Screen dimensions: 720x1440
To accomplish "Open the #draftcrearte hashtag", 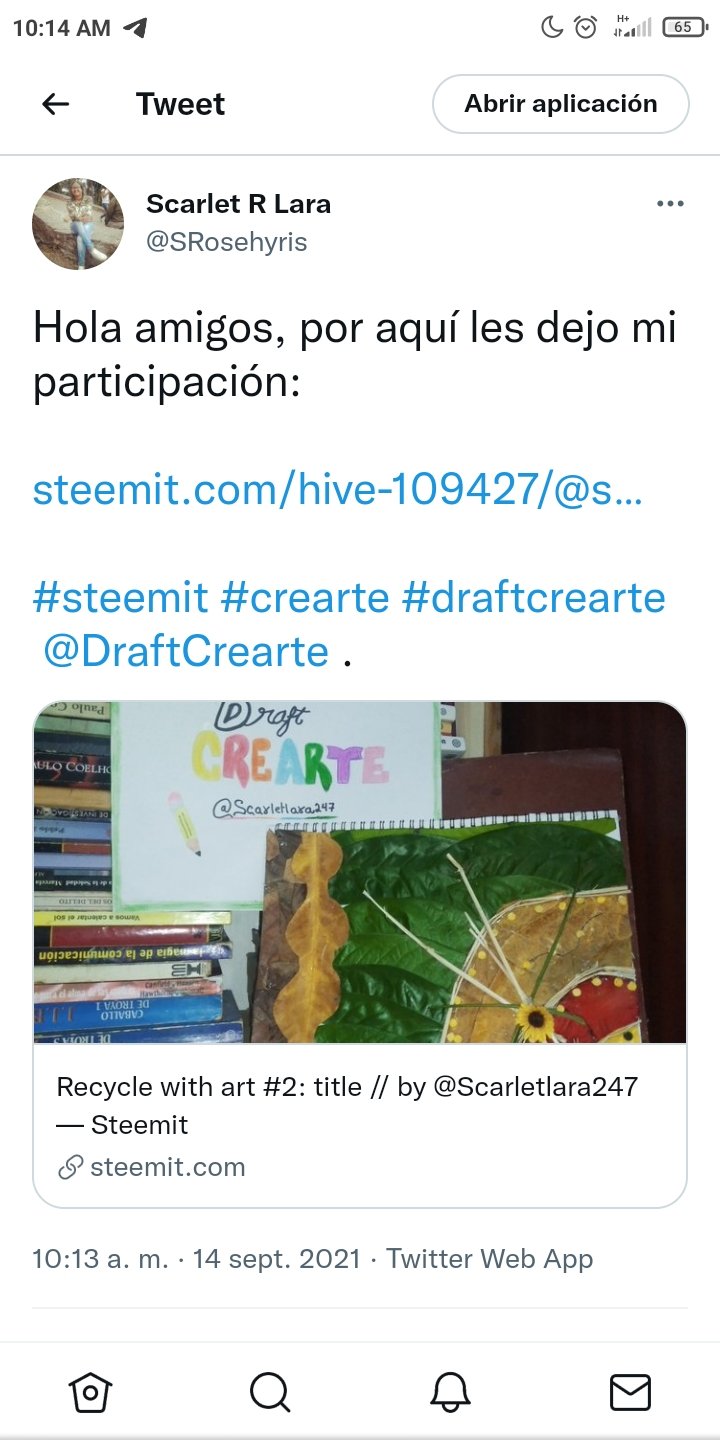I will coord(533,598).
